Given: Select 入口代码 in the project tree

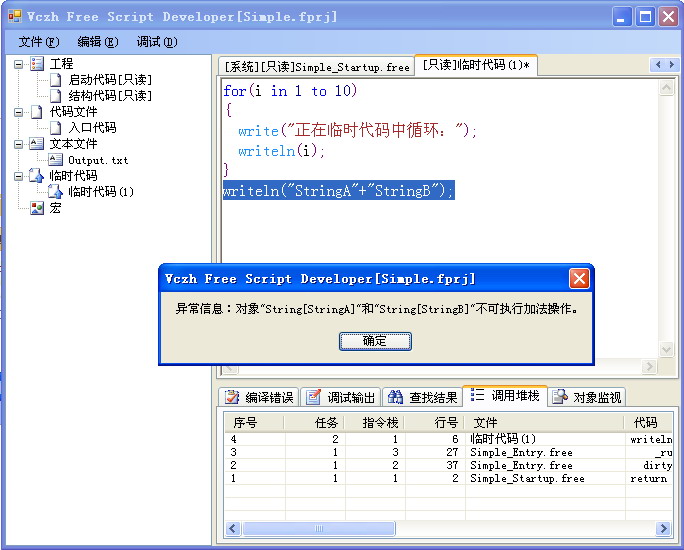Looking at the screenshot, I should (x=92, y=127).
